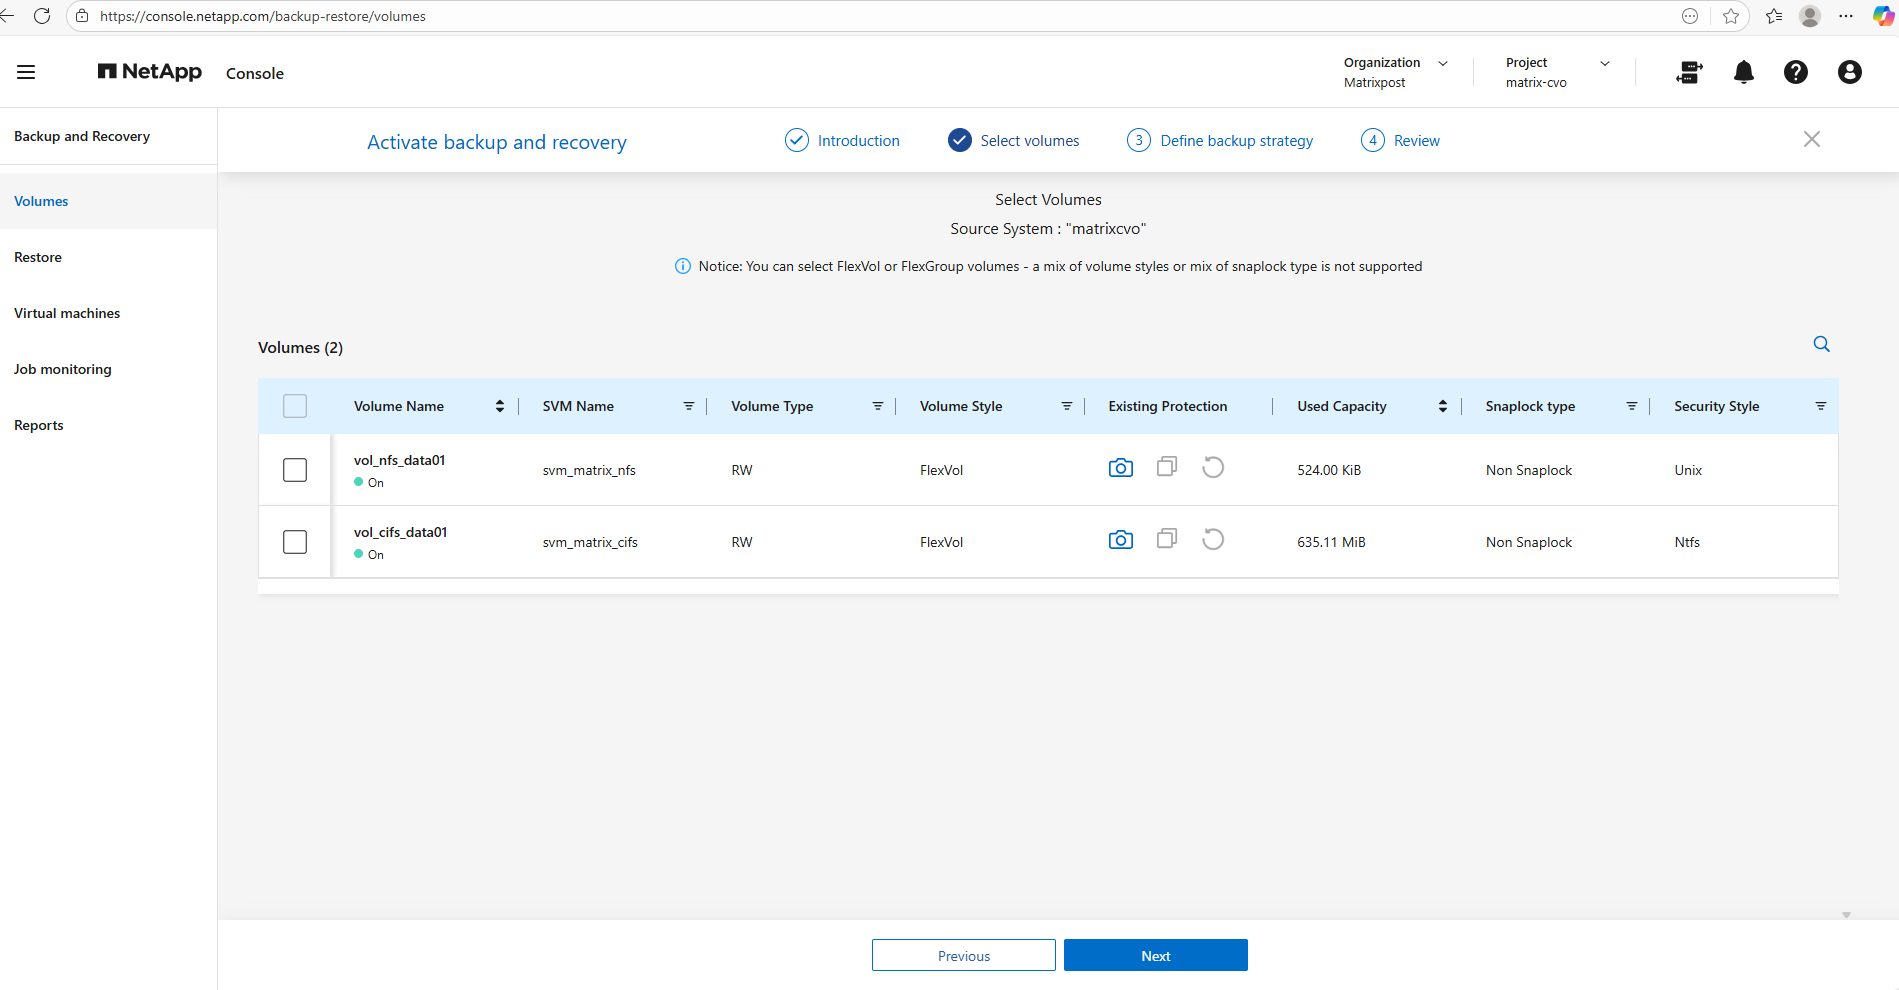The image size is (1899, 990).
Task: Click the Next button
Action: 1155,955
